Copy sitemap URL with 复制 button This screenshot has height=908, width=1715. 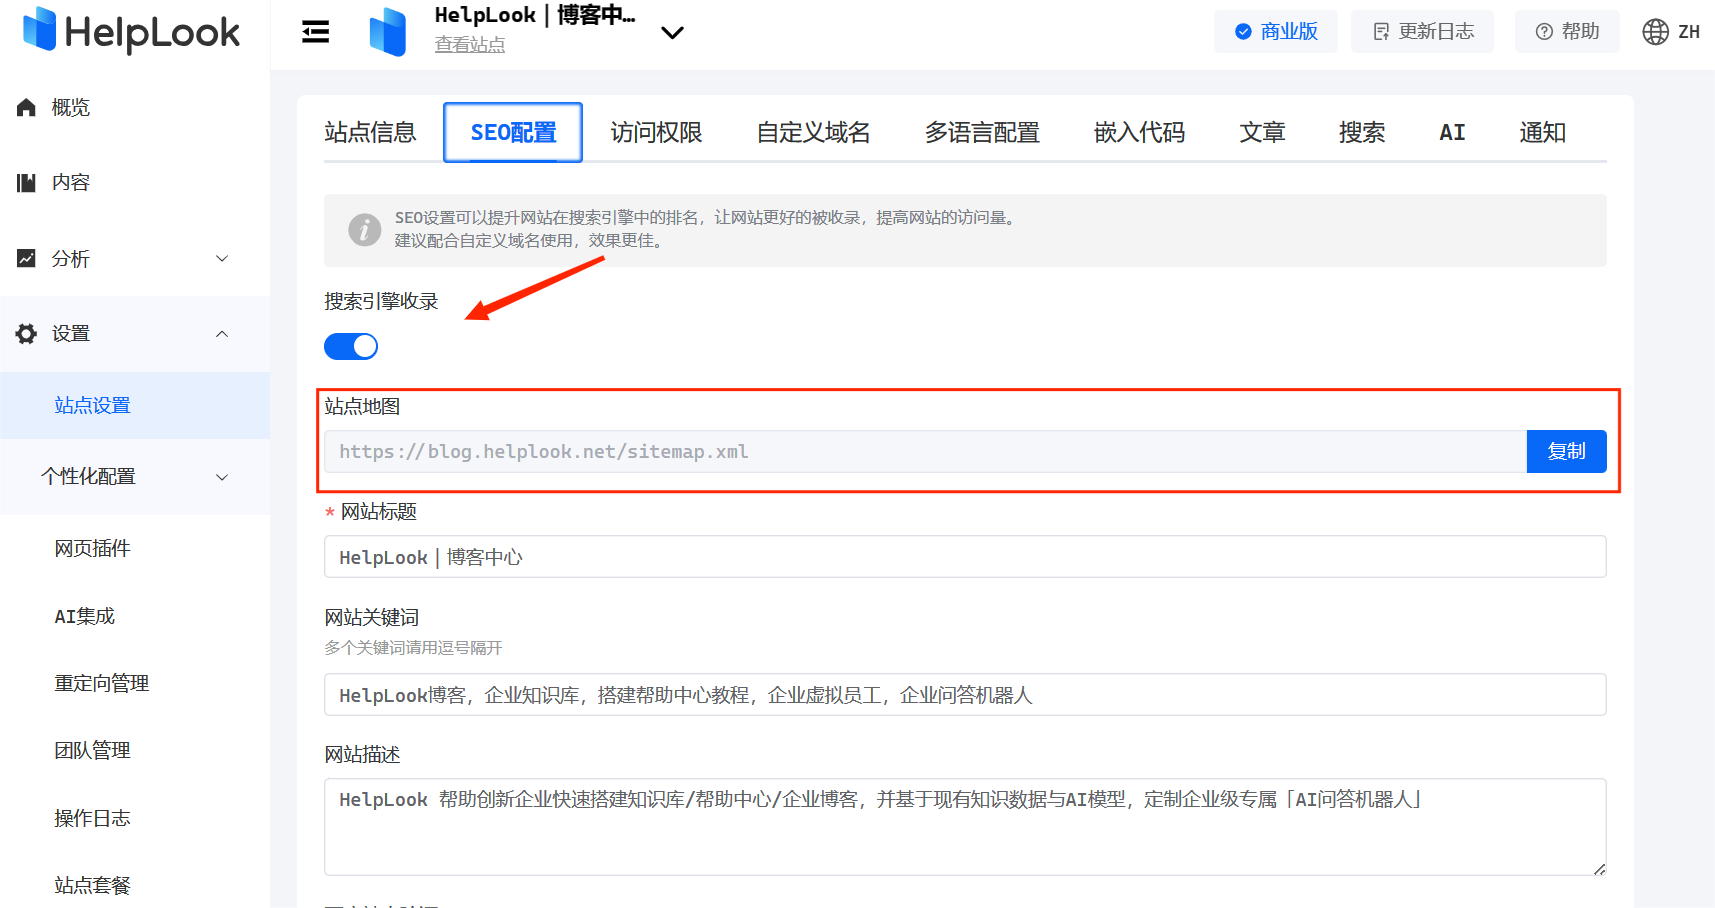tap(1566, 451)
